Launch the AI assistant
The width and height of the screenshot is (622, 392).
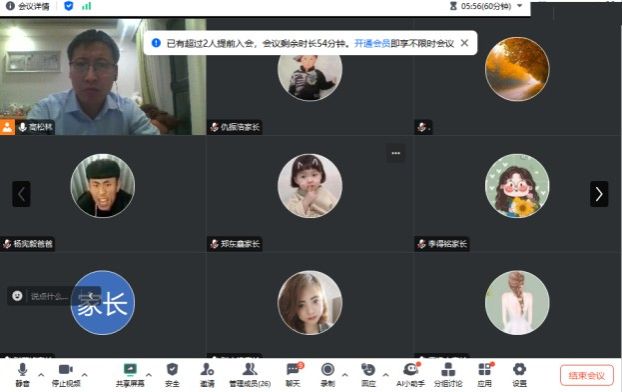411,375
